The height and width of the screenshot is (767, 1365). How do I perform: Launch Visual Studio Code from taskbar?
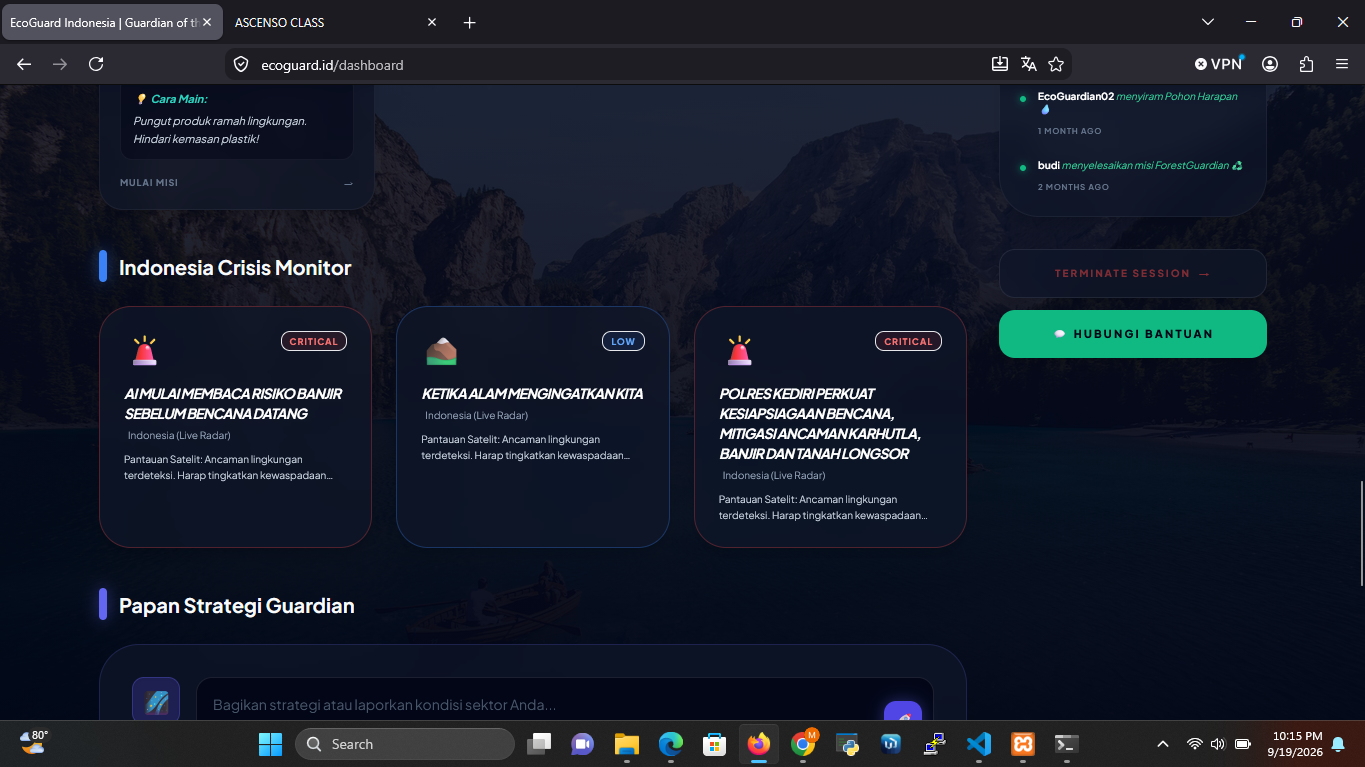pos(979,744)
